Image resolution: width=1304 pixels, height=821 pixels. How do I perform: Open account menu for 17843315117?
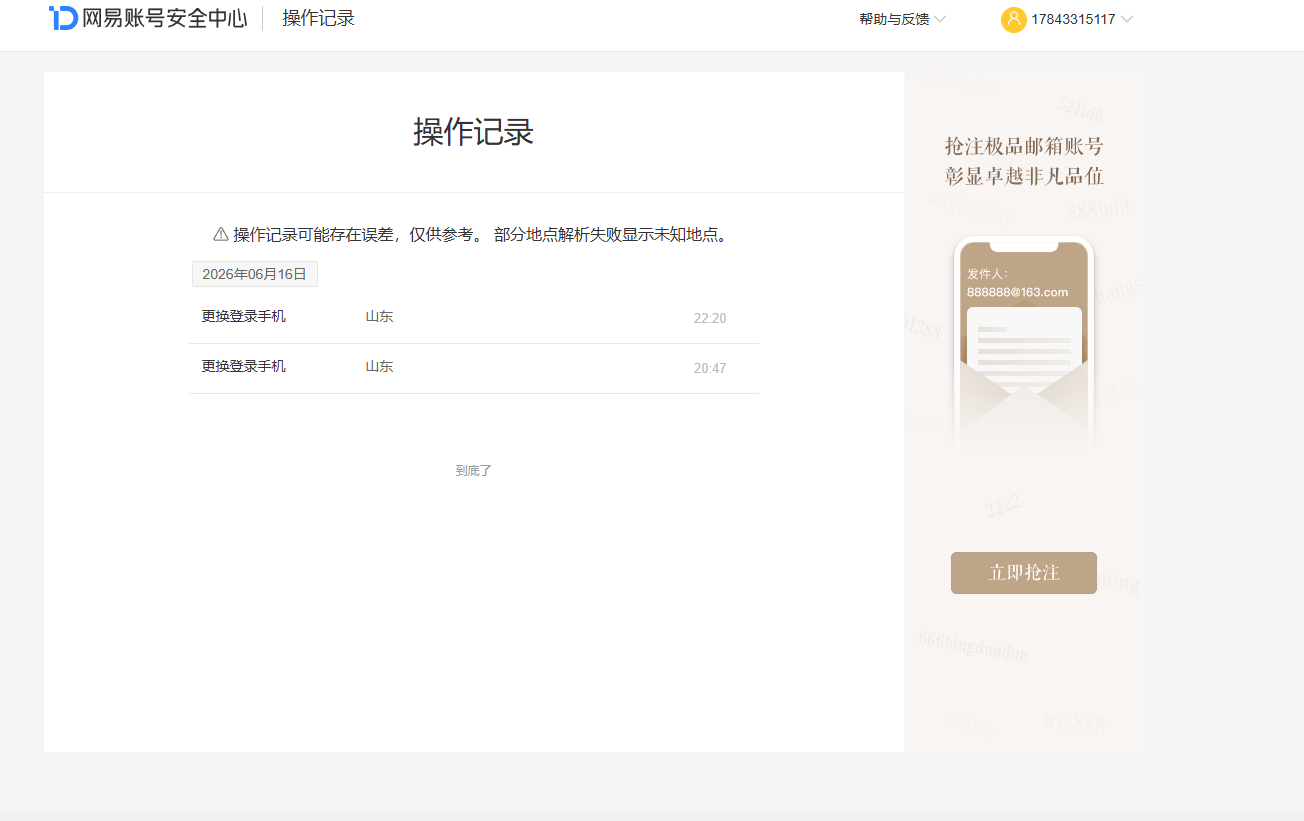click(1067, 19)
